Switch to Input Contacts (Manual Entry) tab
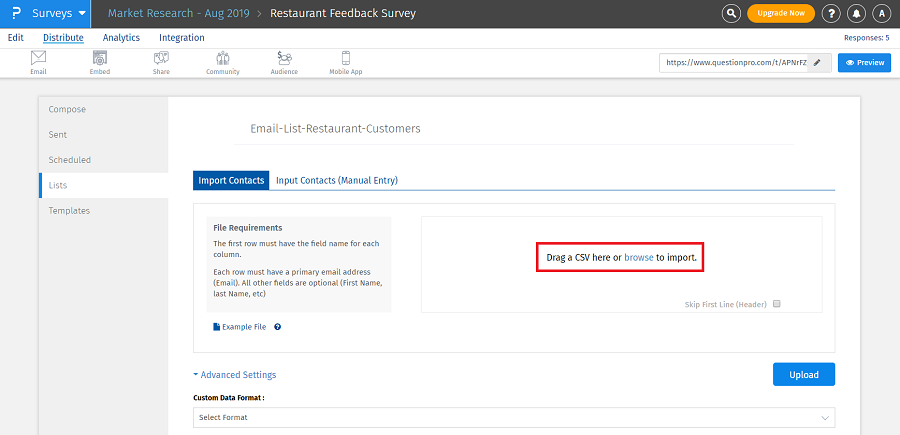 click(x=337, y=181)
